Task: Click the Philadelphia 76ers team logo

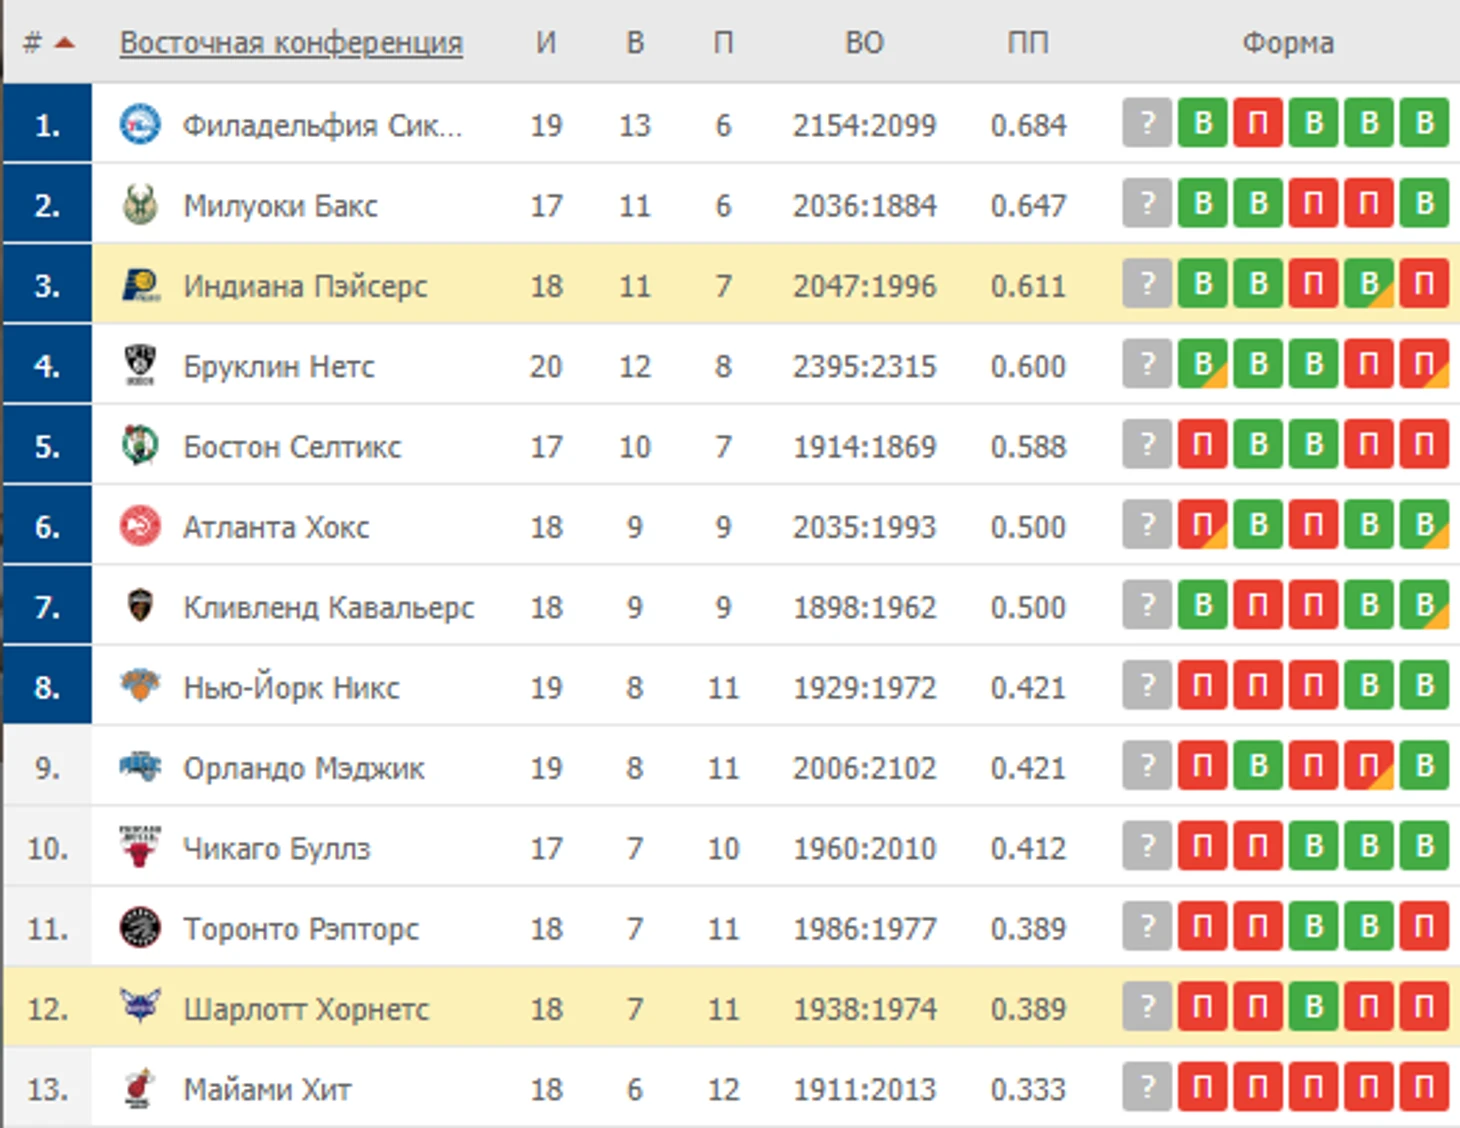Action: click(140, 124)
